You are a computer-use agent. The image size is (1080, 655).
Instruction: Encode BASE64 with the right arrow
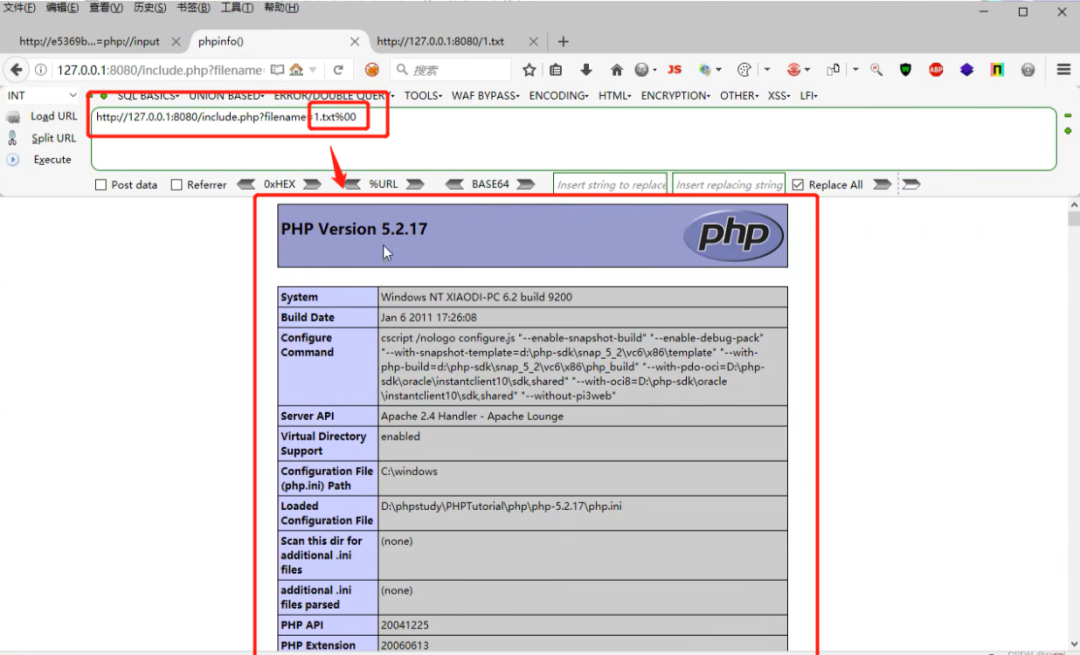tap(526, 184)
